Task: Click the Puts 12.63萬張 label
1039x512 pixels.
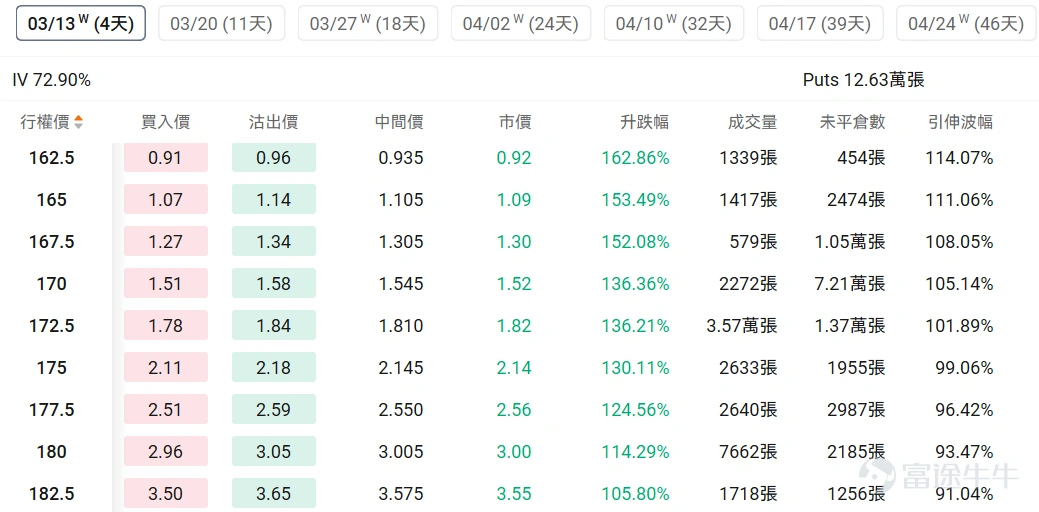Action: (863, 80)
